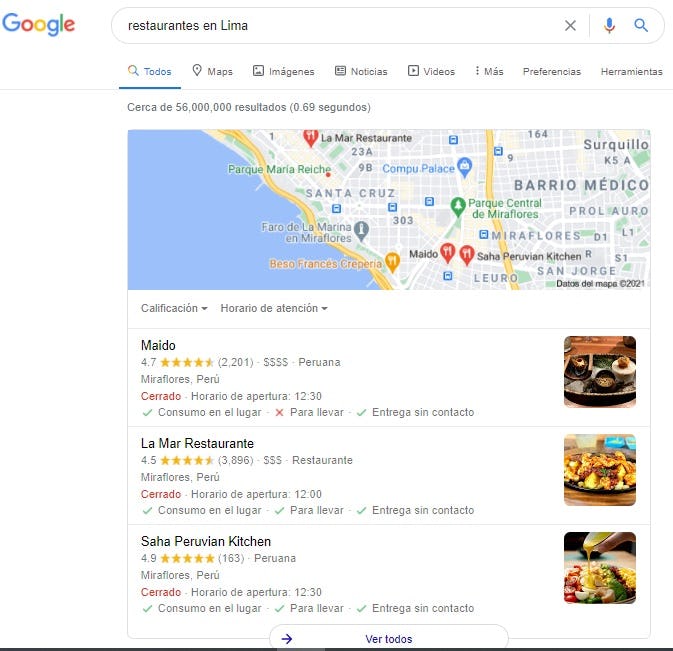Click the Compu Palace shopping pin
Screen dimensions: 673x651
click(465, 167)
